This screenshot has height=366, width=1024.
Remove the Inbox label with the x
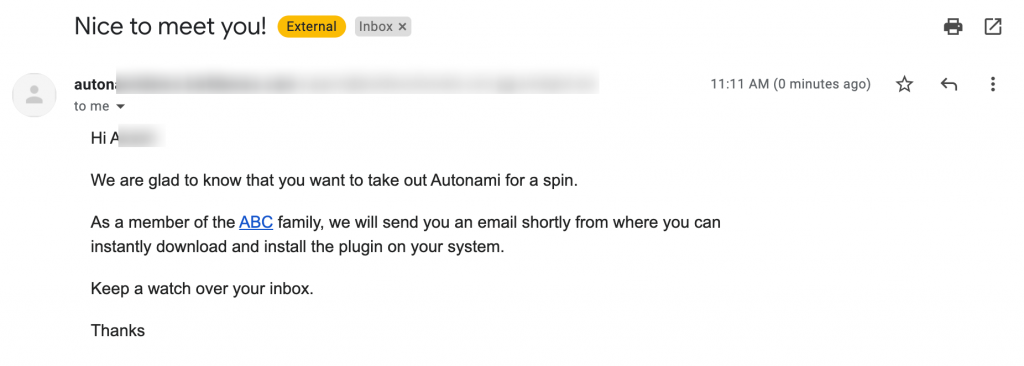tap(402, 27)
